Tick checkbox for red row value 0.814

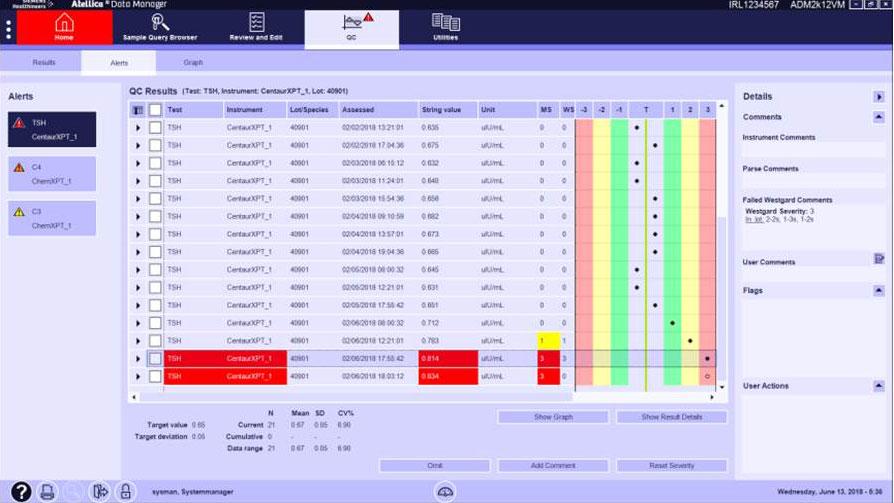[x=155, y=359]
